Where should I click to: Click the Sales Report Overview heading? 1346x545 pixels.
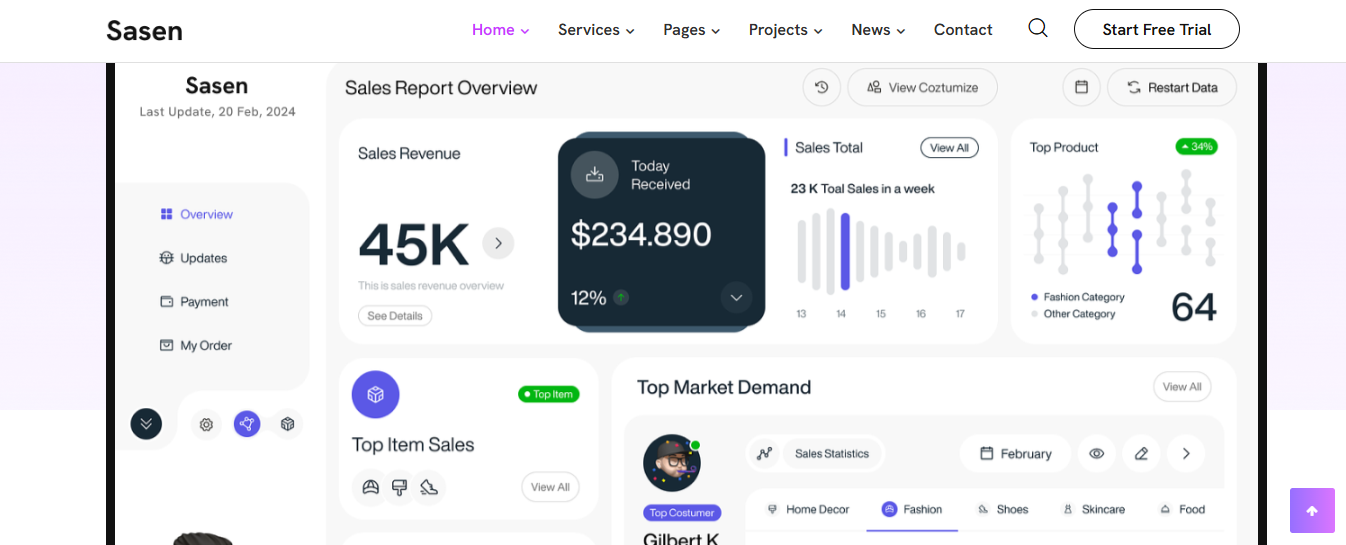[441, 88]
